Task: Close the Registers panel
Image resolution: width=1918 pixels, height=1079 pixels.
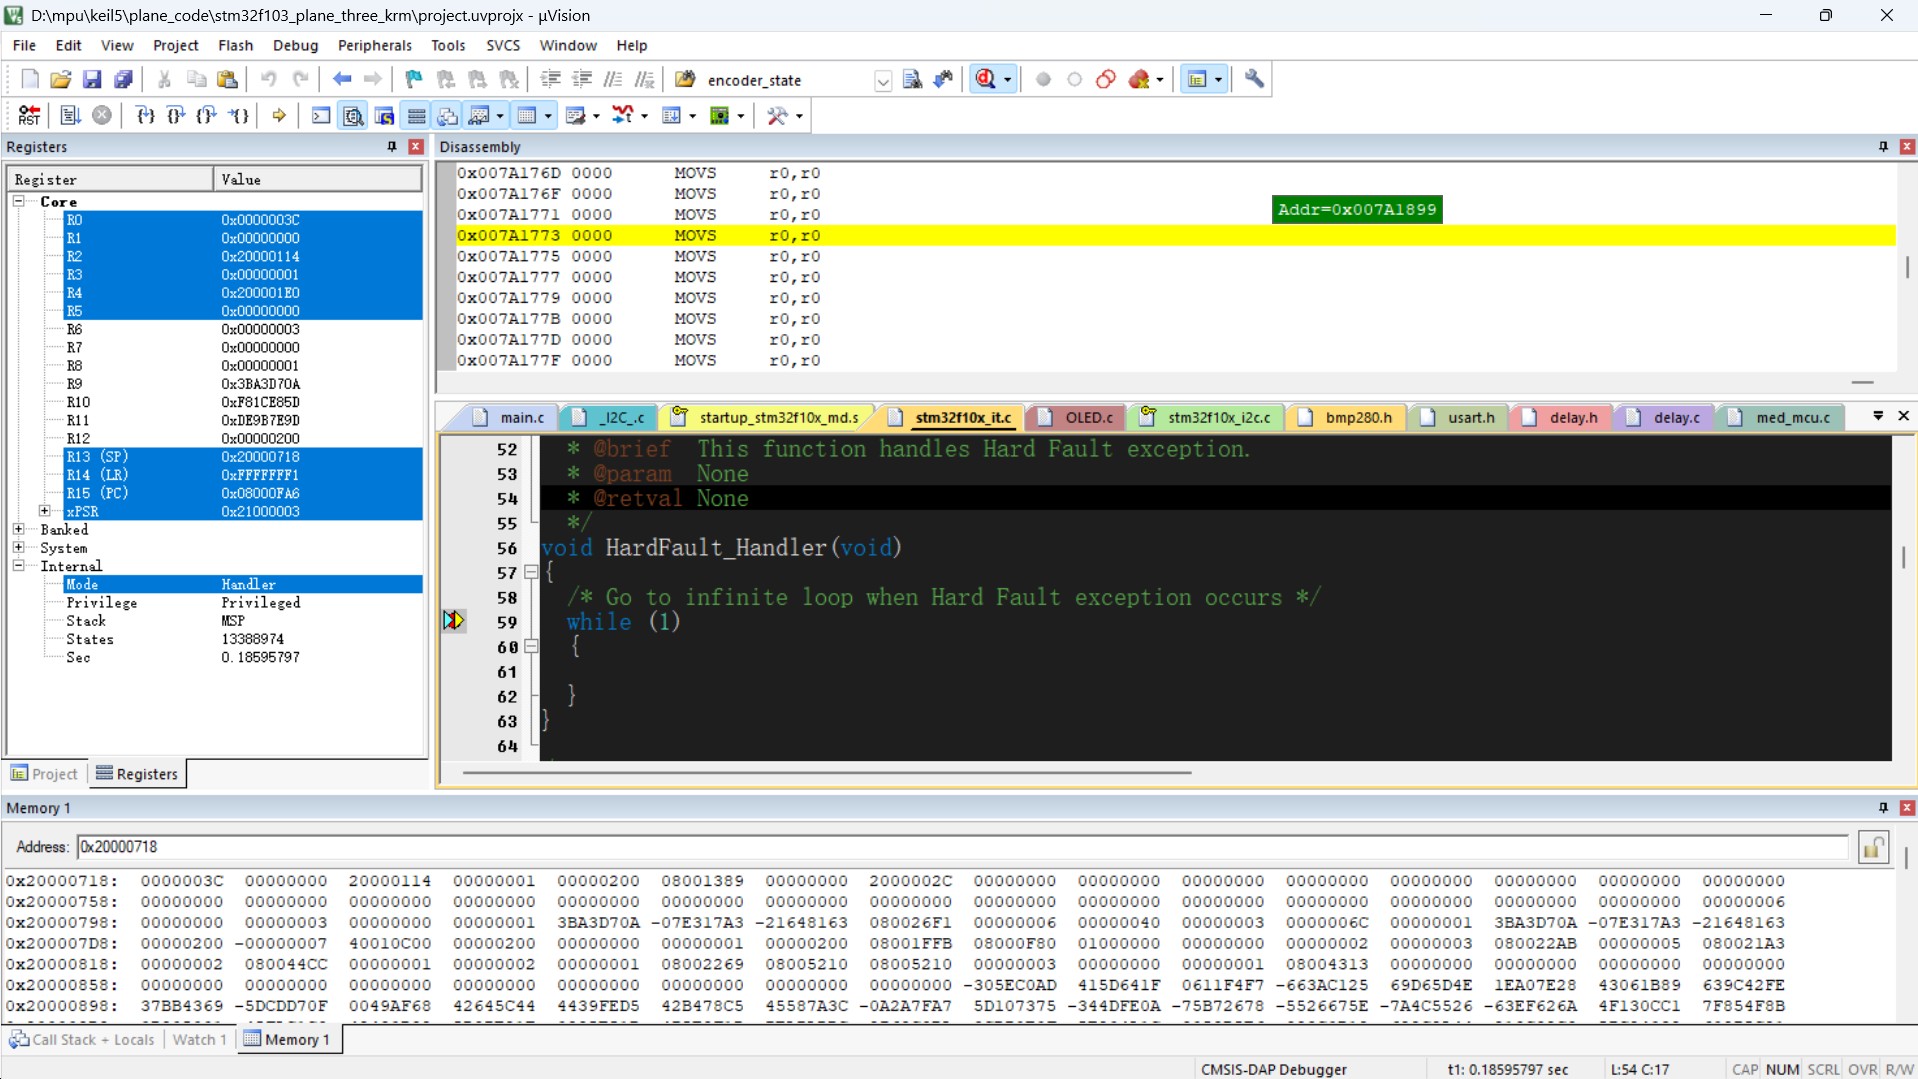Action: point(416,147)
